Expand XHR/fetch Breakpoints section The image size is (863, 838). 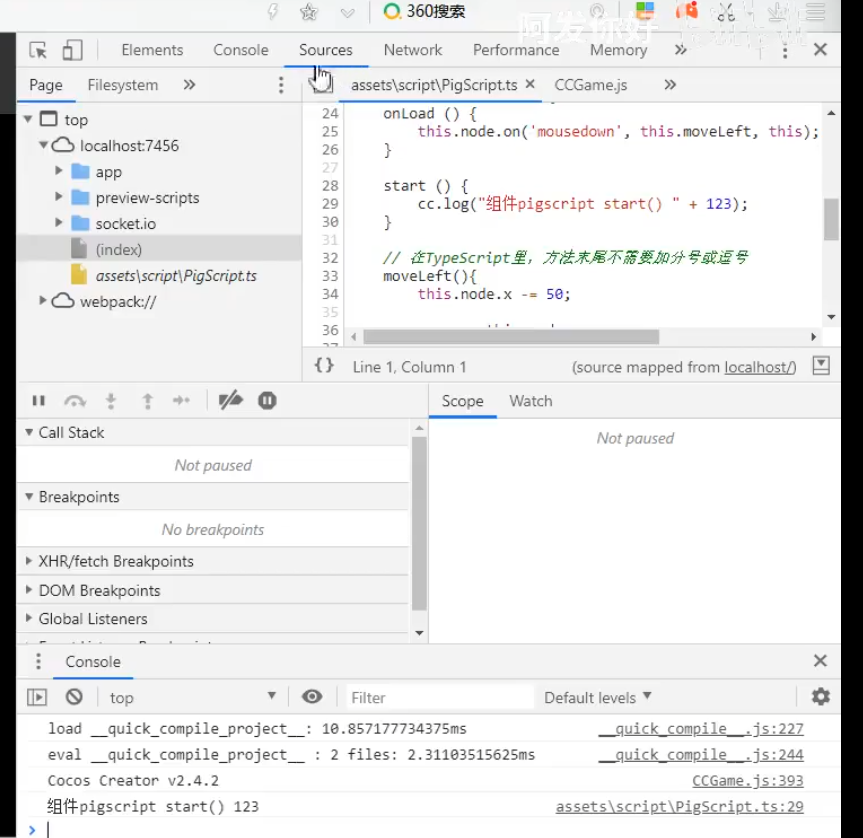point(29,561)
